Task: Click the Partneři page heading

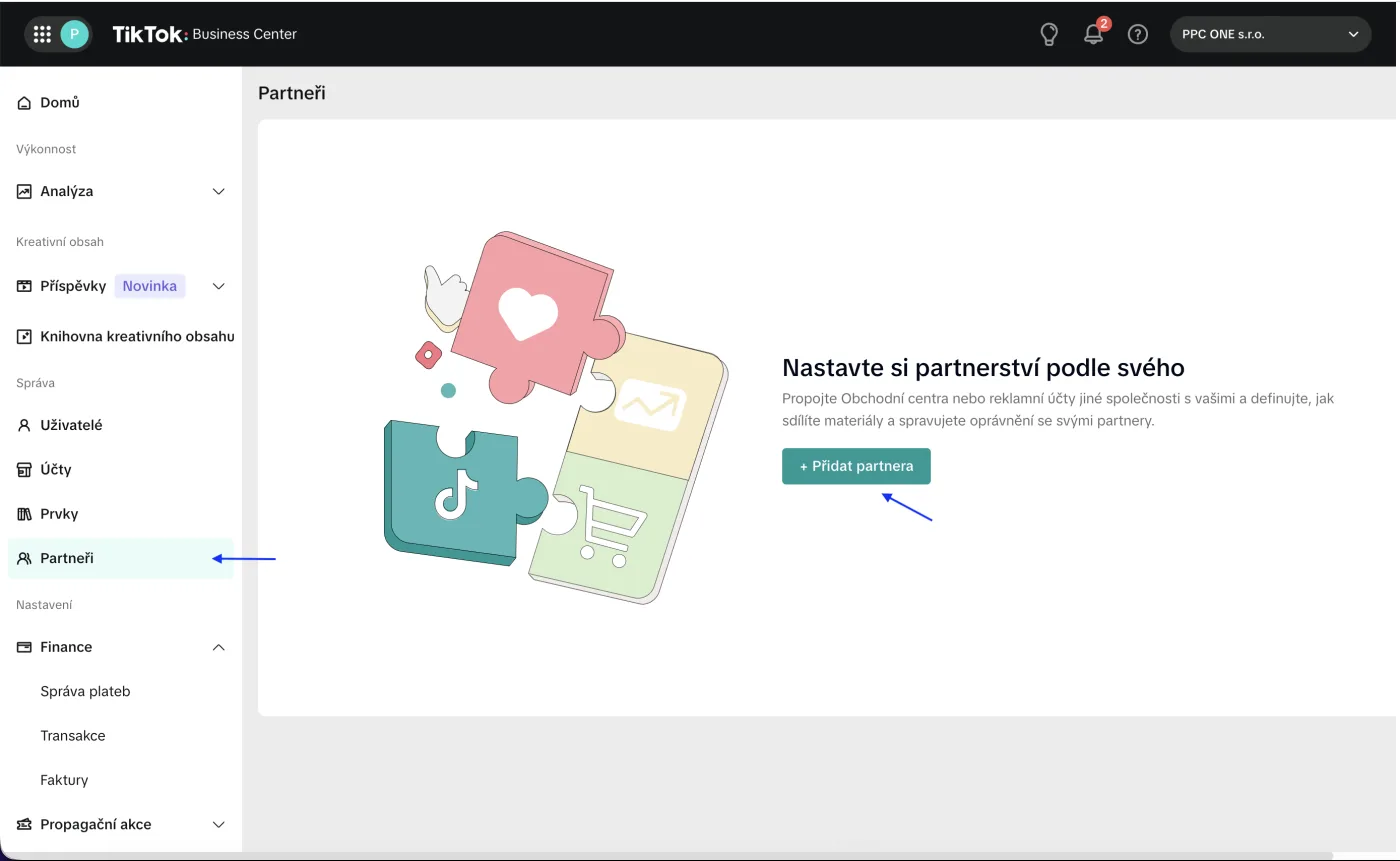Action: pyautogui.click(x=292, y=93)
